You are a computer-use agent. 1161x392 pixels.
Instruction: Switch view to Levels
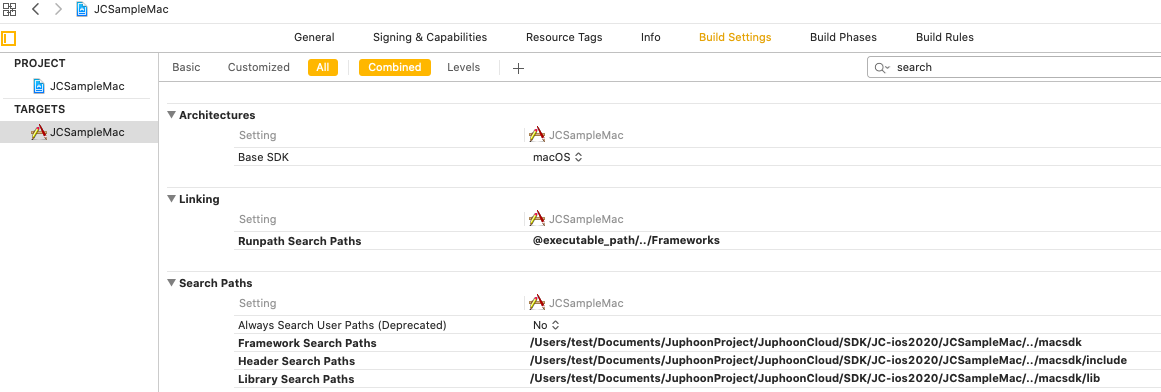[464, 67]
